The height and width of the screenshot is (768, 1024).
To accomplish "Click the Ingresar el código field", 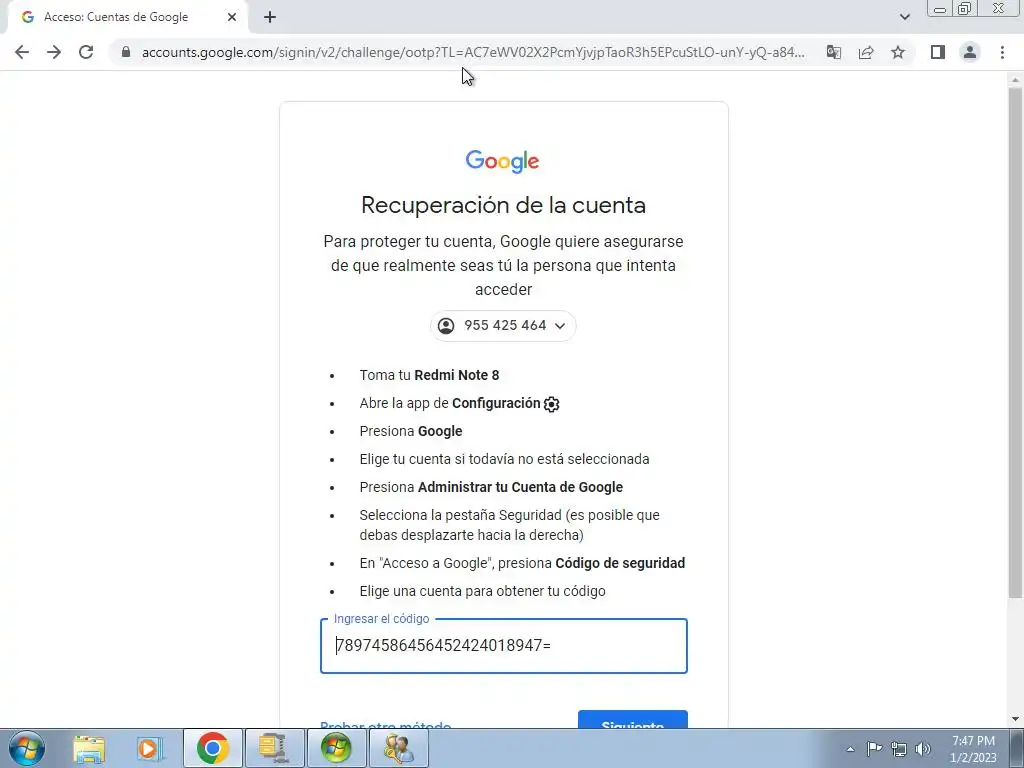I will 504,646.
